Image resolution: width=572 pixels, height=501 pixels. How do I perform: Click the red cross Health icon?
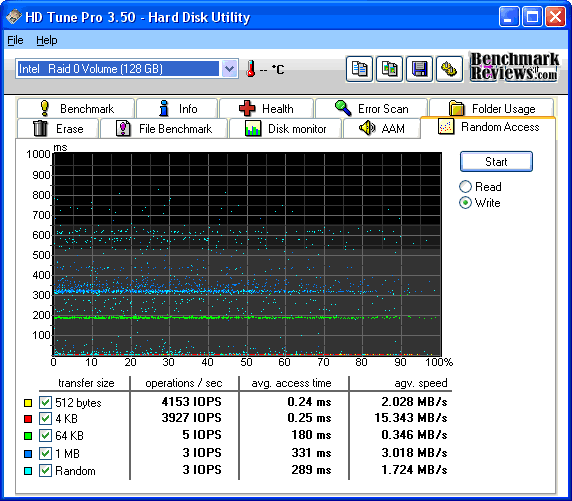point(247,108)
